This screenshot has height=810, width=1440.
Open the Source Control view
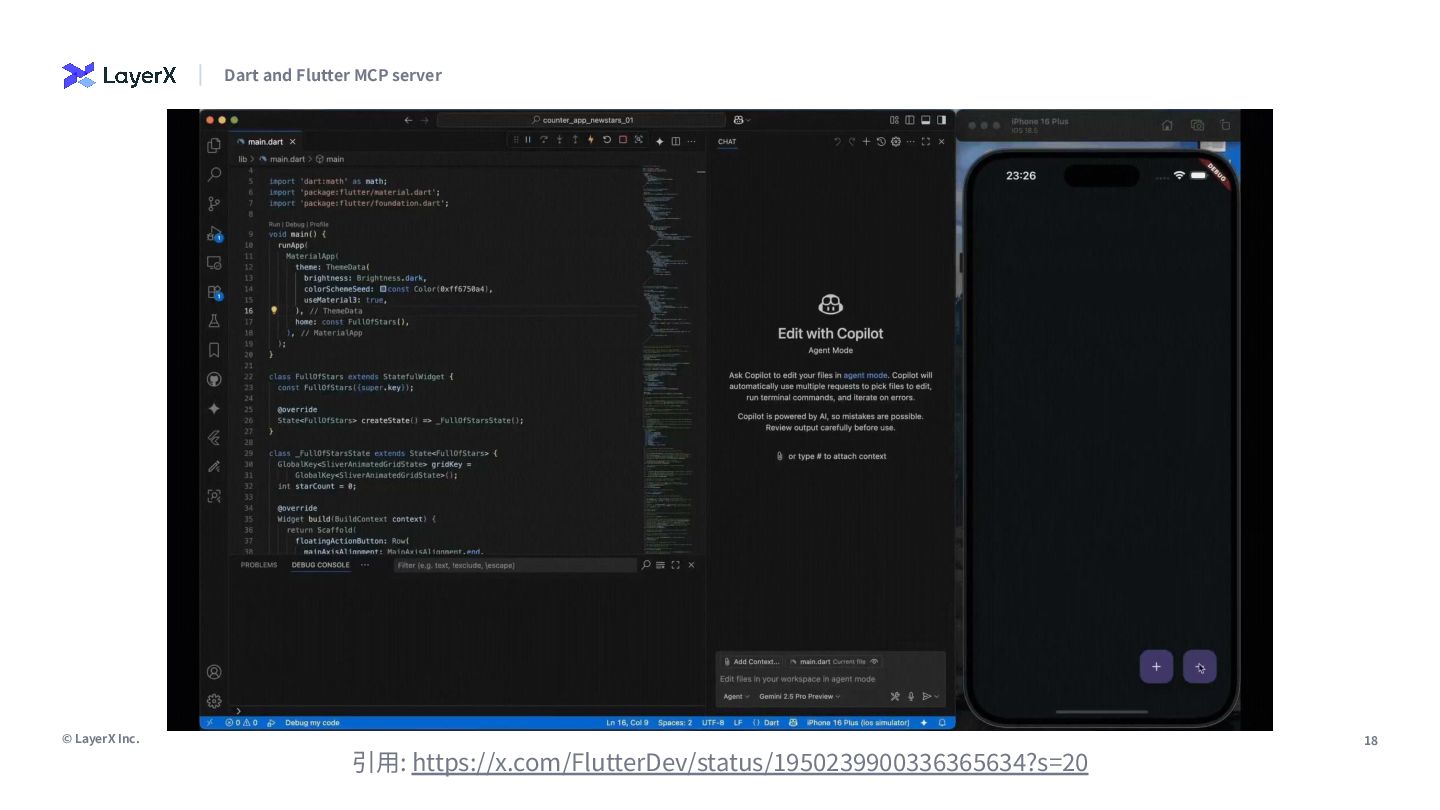click(214, 204)
